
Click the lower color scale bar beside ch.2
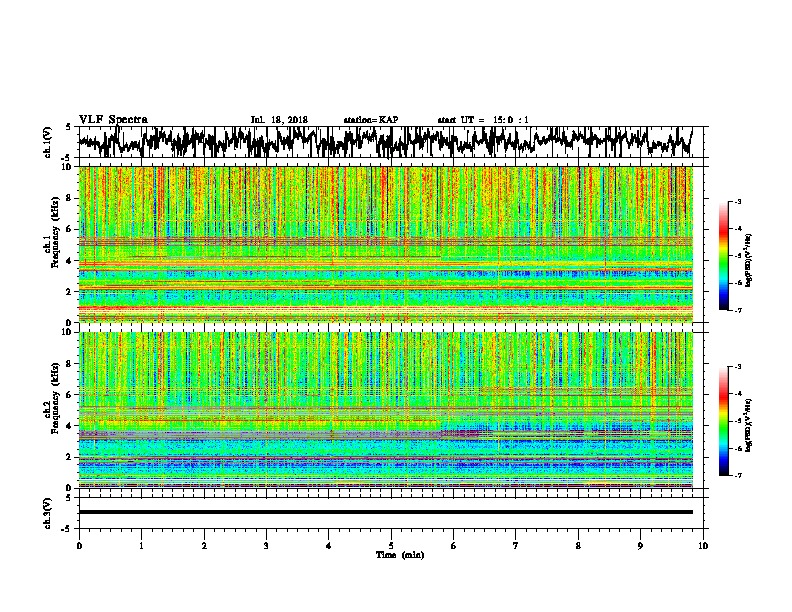tap(724, 421)
